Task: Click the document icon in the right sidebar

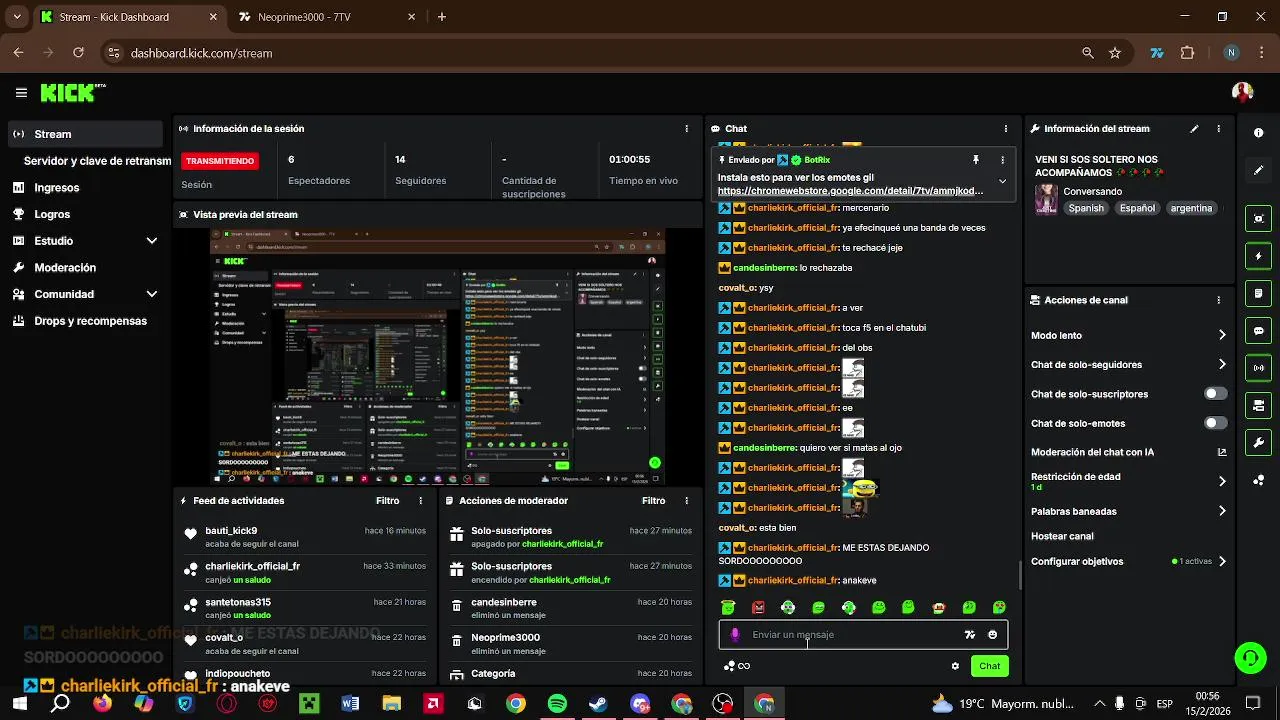Action: coord(1258,293)
